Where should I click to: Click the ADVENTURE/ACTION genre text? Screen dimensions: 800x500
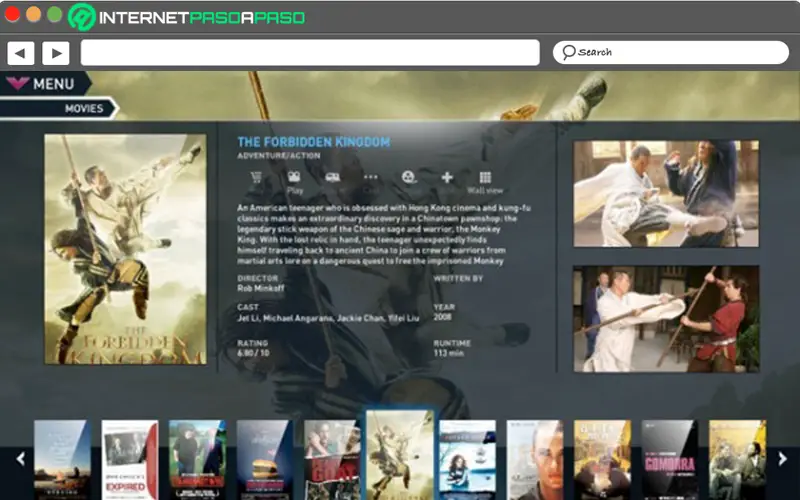279,156
